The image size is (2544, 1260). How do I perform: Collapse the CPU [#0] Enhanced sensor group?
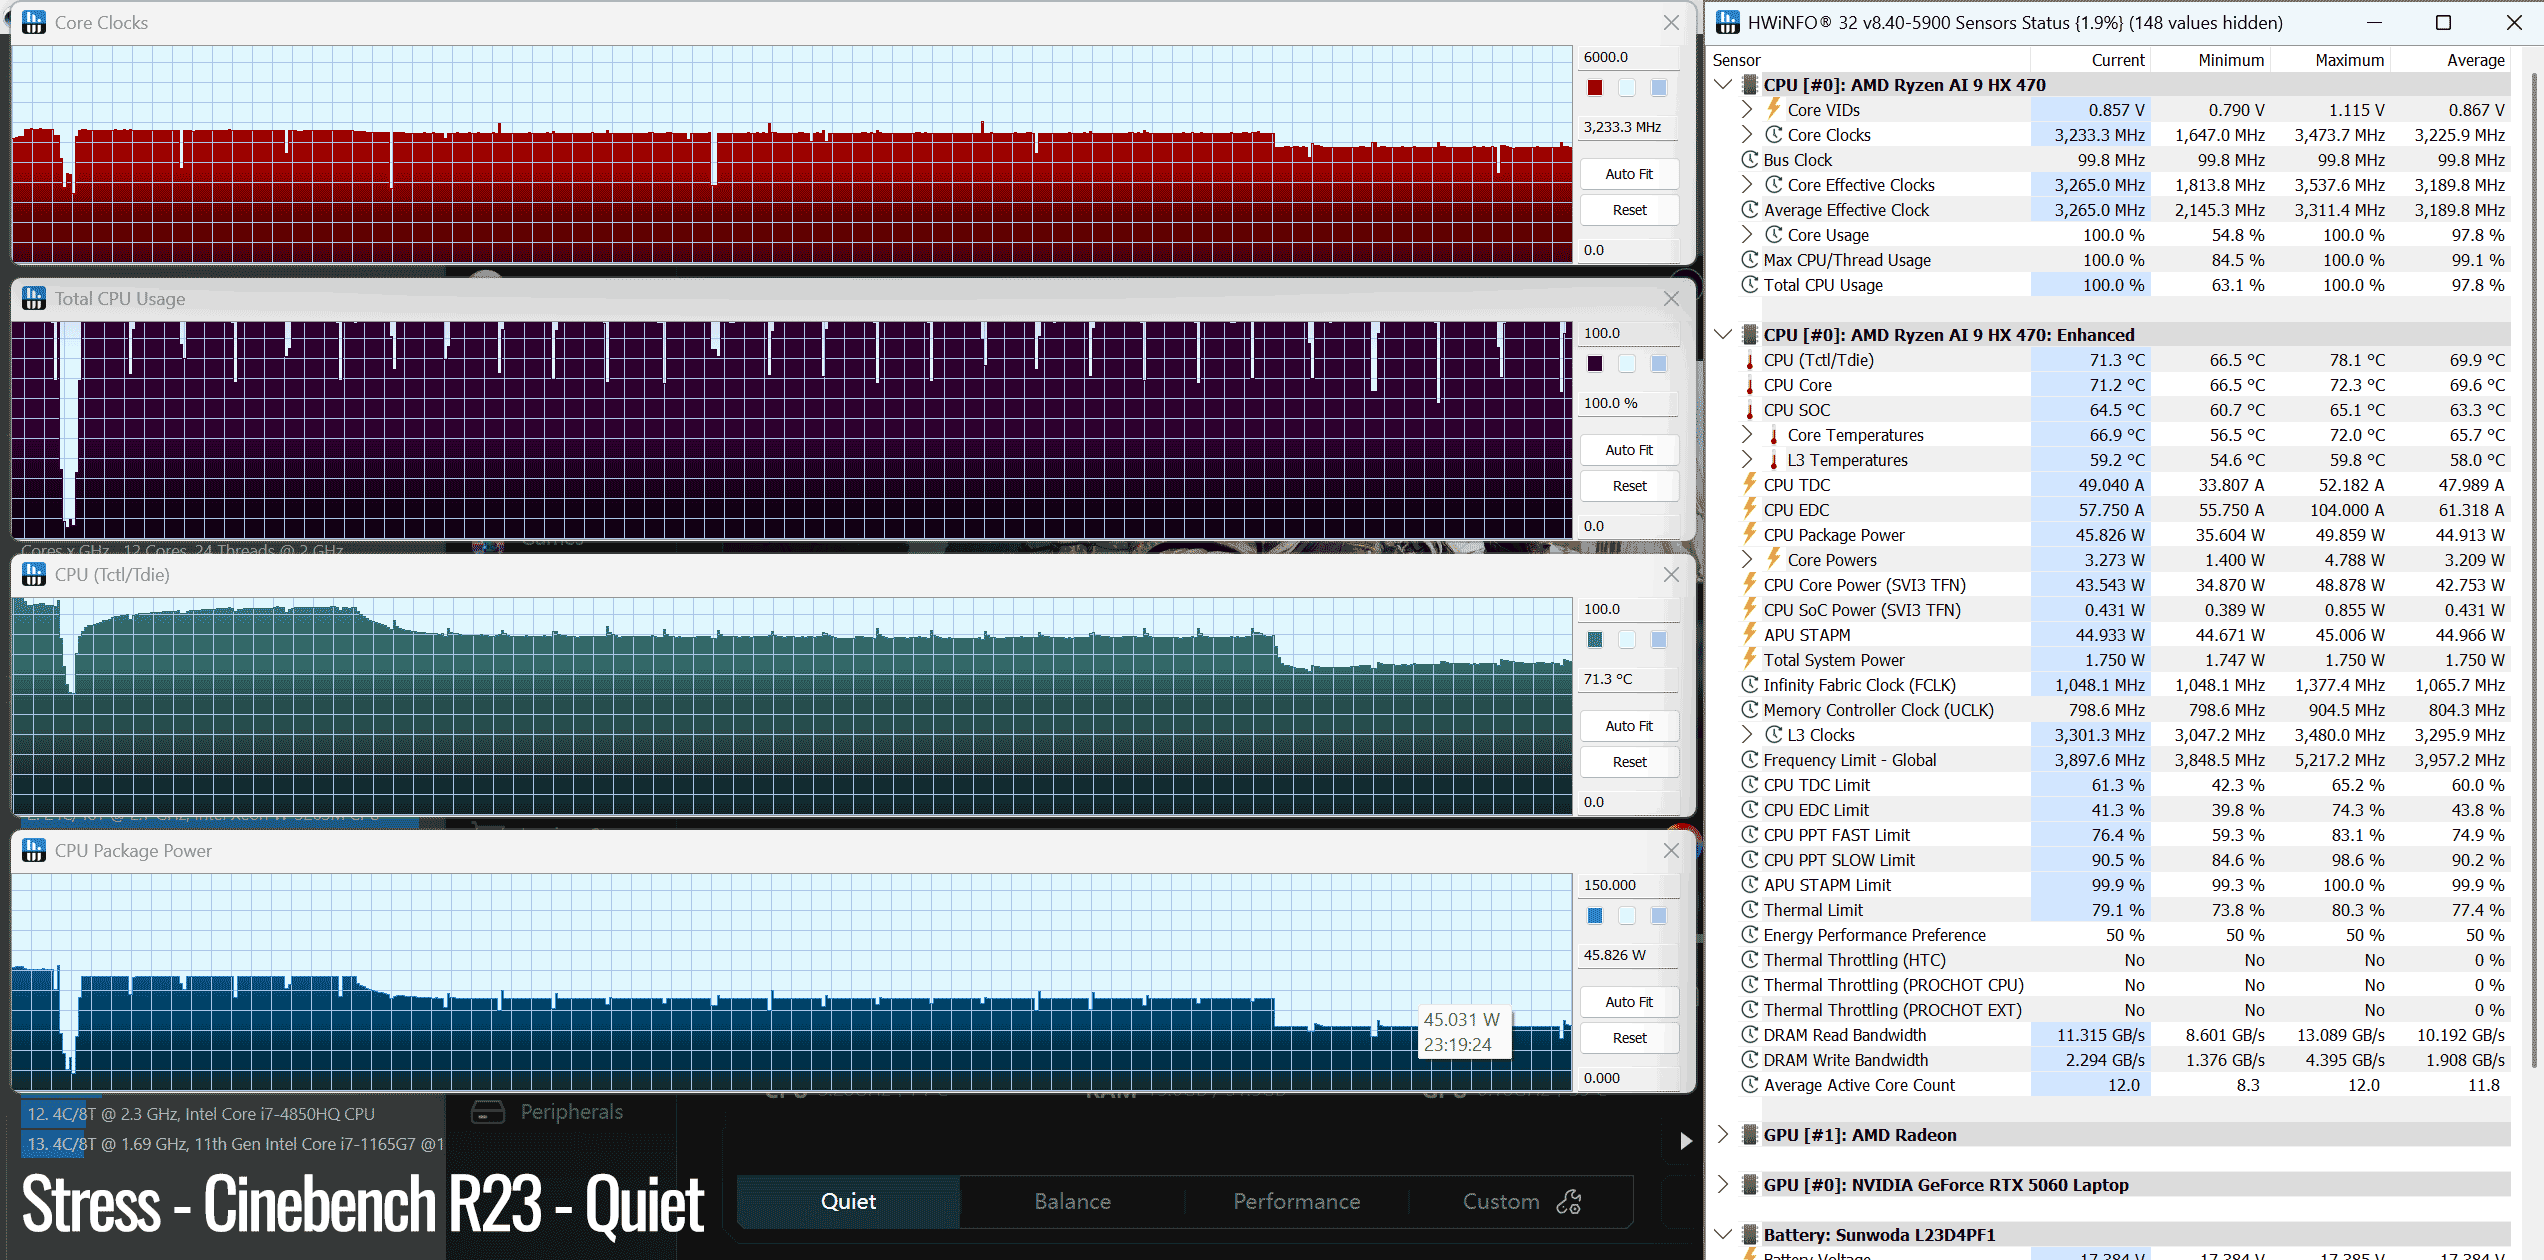1723,334
